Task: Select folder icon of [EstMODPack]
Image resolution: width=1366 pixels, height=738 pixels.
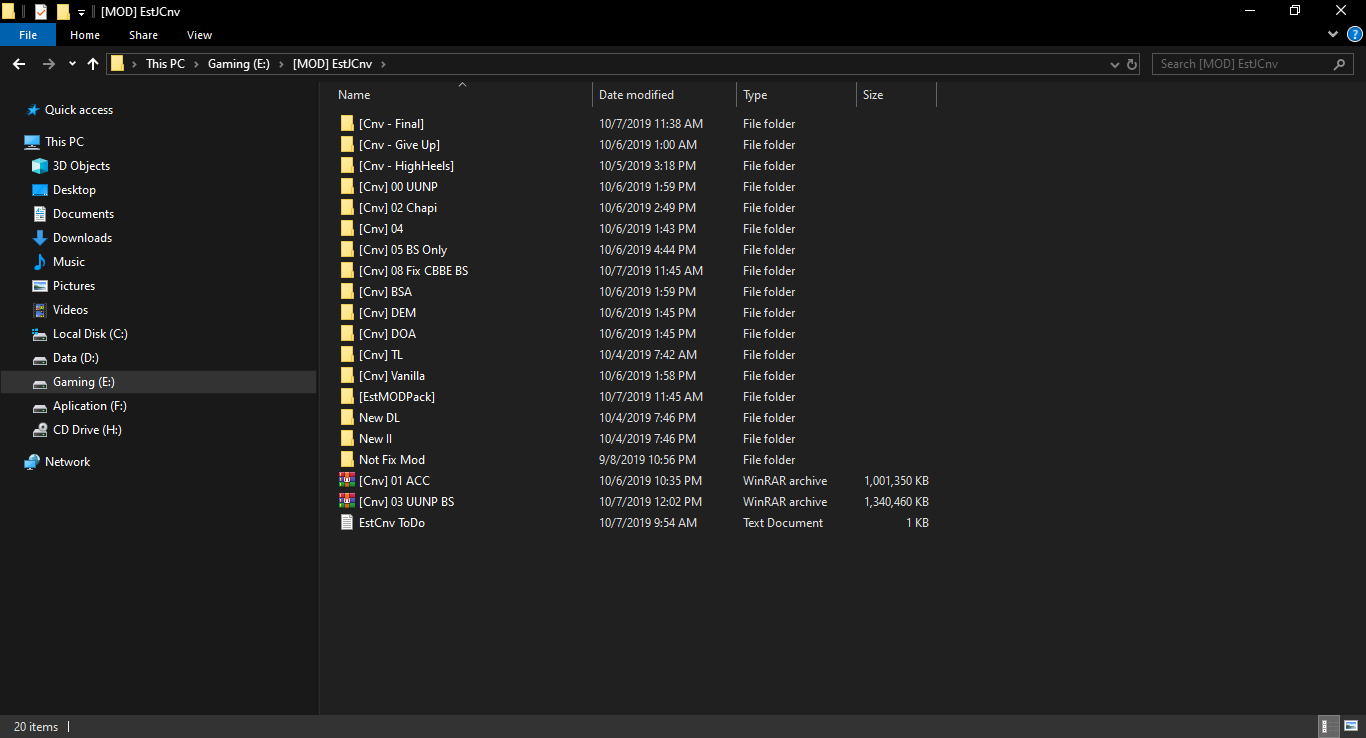Action: pyautogui.click(x=347, y=397)
